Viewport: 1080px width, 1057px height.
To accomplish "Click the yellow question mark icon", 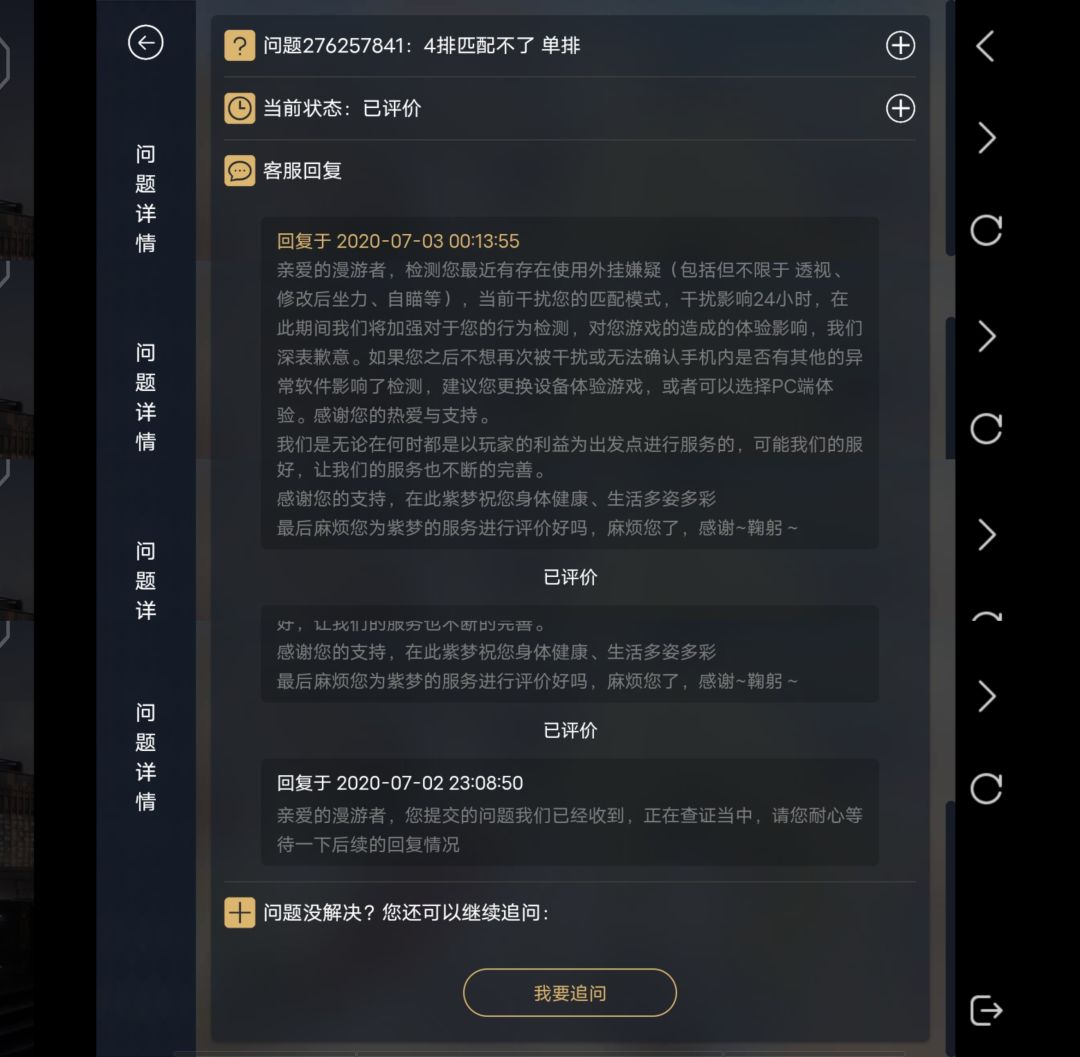I will click(x=240, y=46).
